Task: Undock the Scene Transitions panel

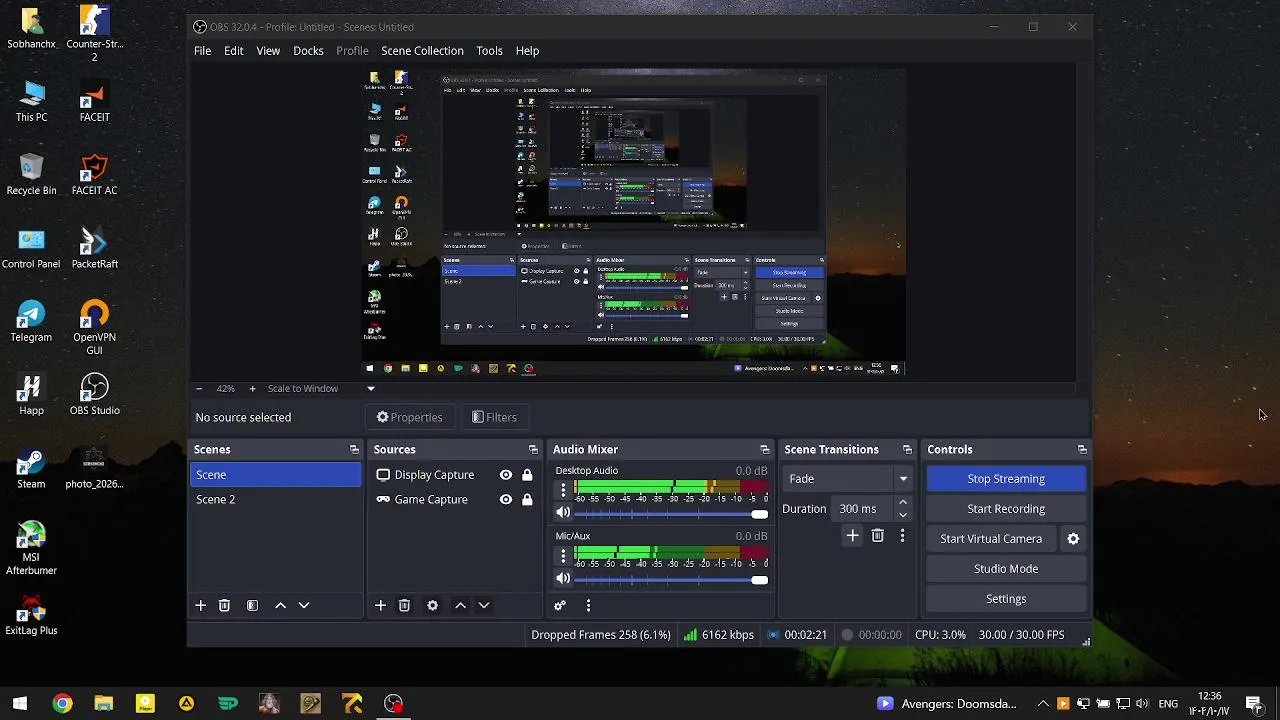Action: tap(907, 450)
